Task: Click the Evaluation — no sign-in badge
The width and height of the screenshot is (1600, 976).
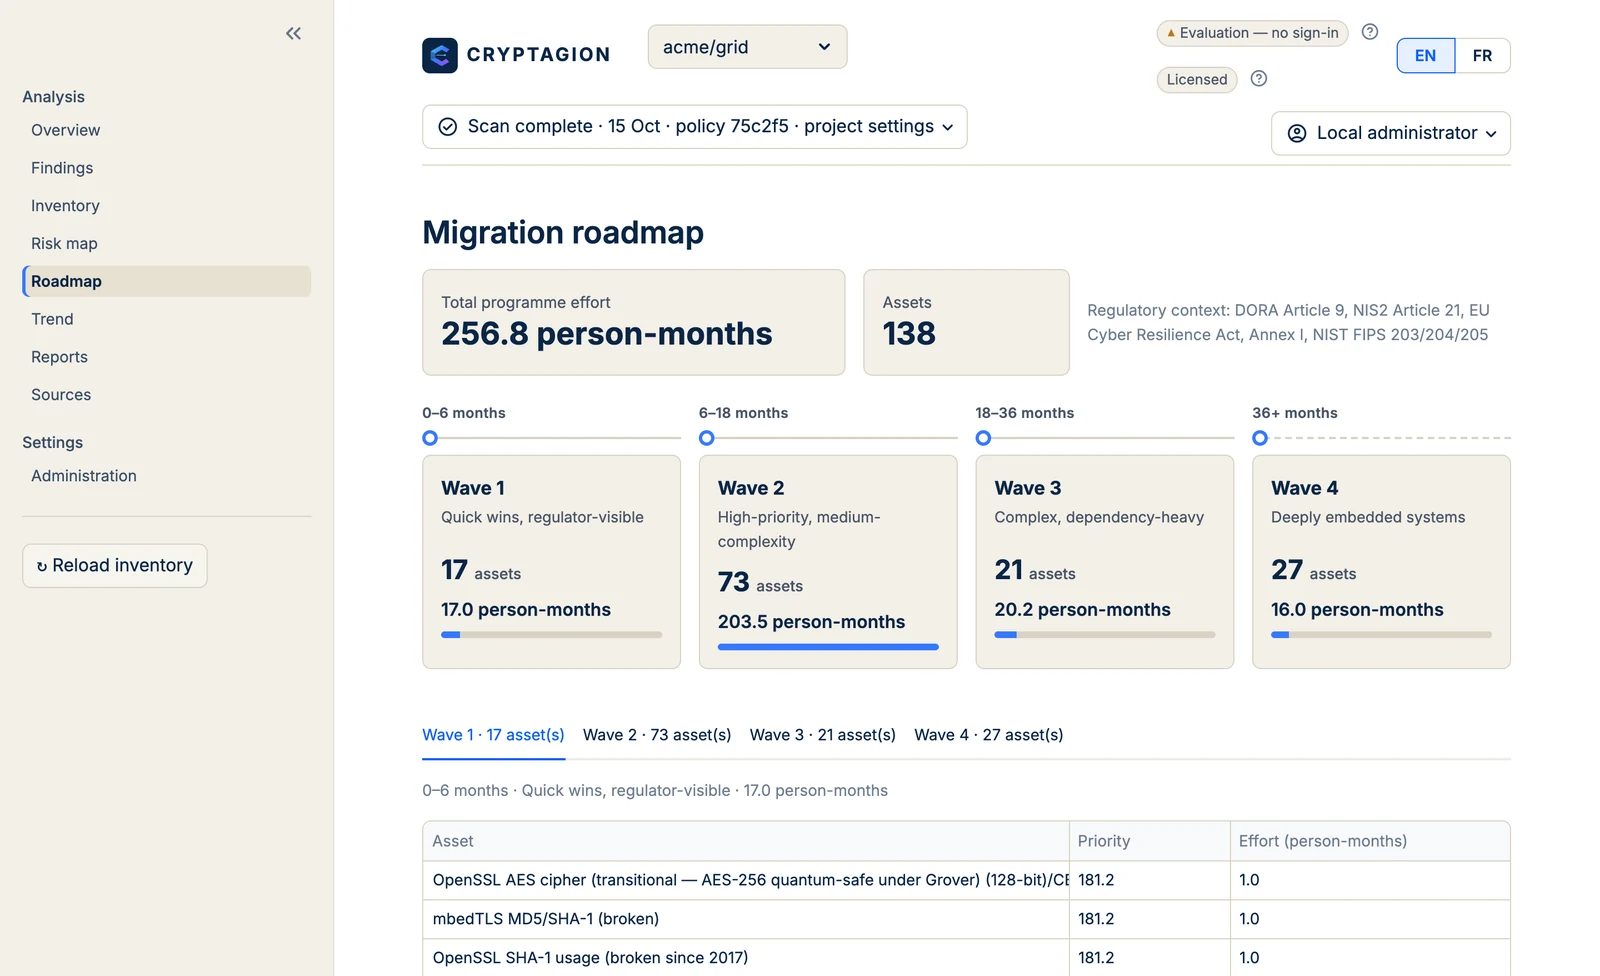Action: click(x=1253, y=33)
